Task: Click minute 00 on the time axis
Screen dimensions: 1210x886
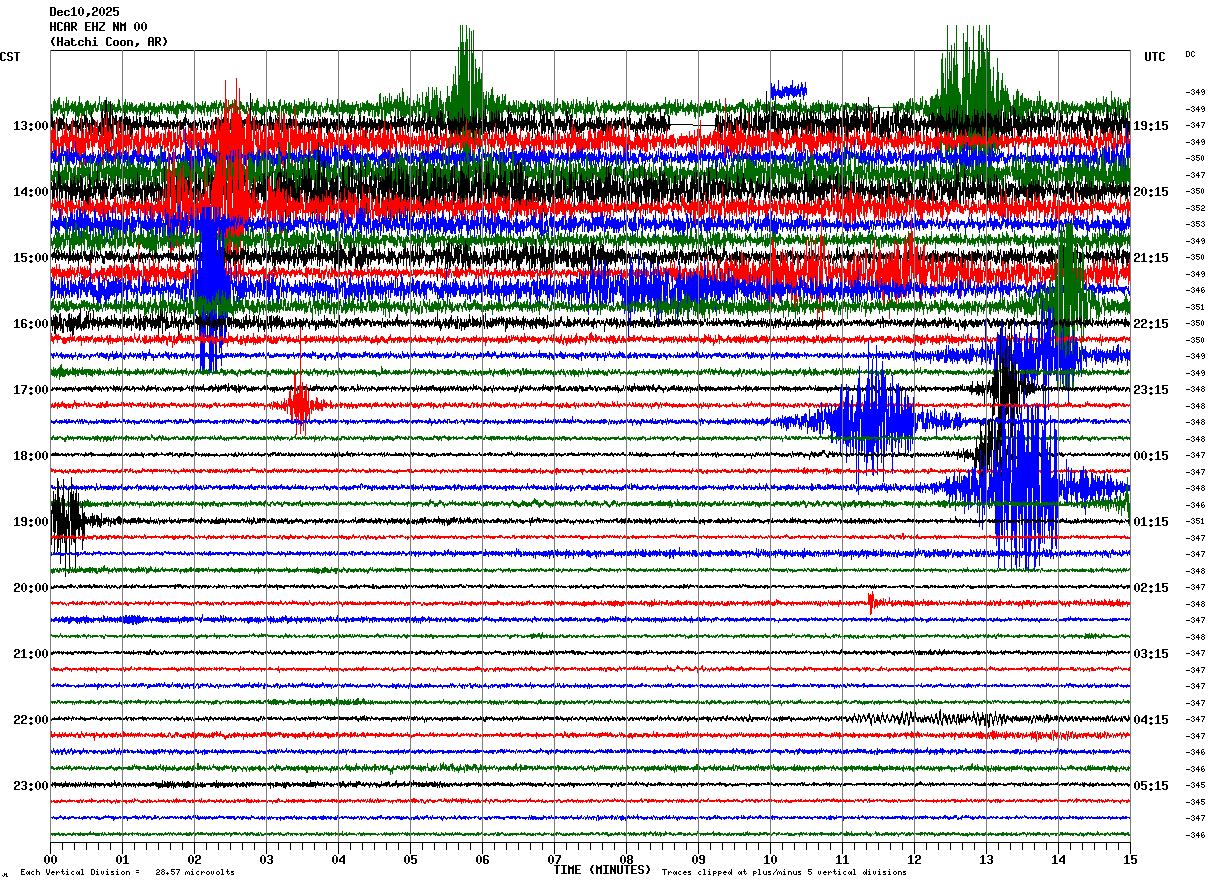Action: point(50,859)
